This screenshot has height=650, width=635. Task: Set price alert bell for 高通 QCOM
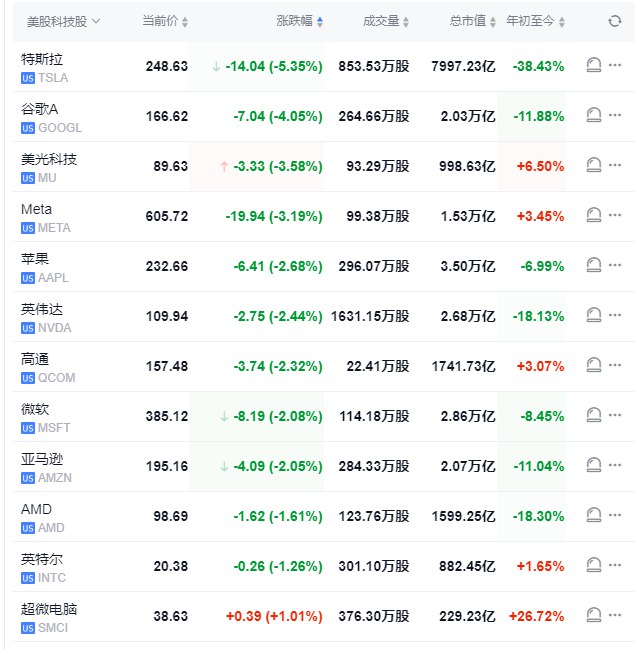pyautogui.click(x=594, y=365)
